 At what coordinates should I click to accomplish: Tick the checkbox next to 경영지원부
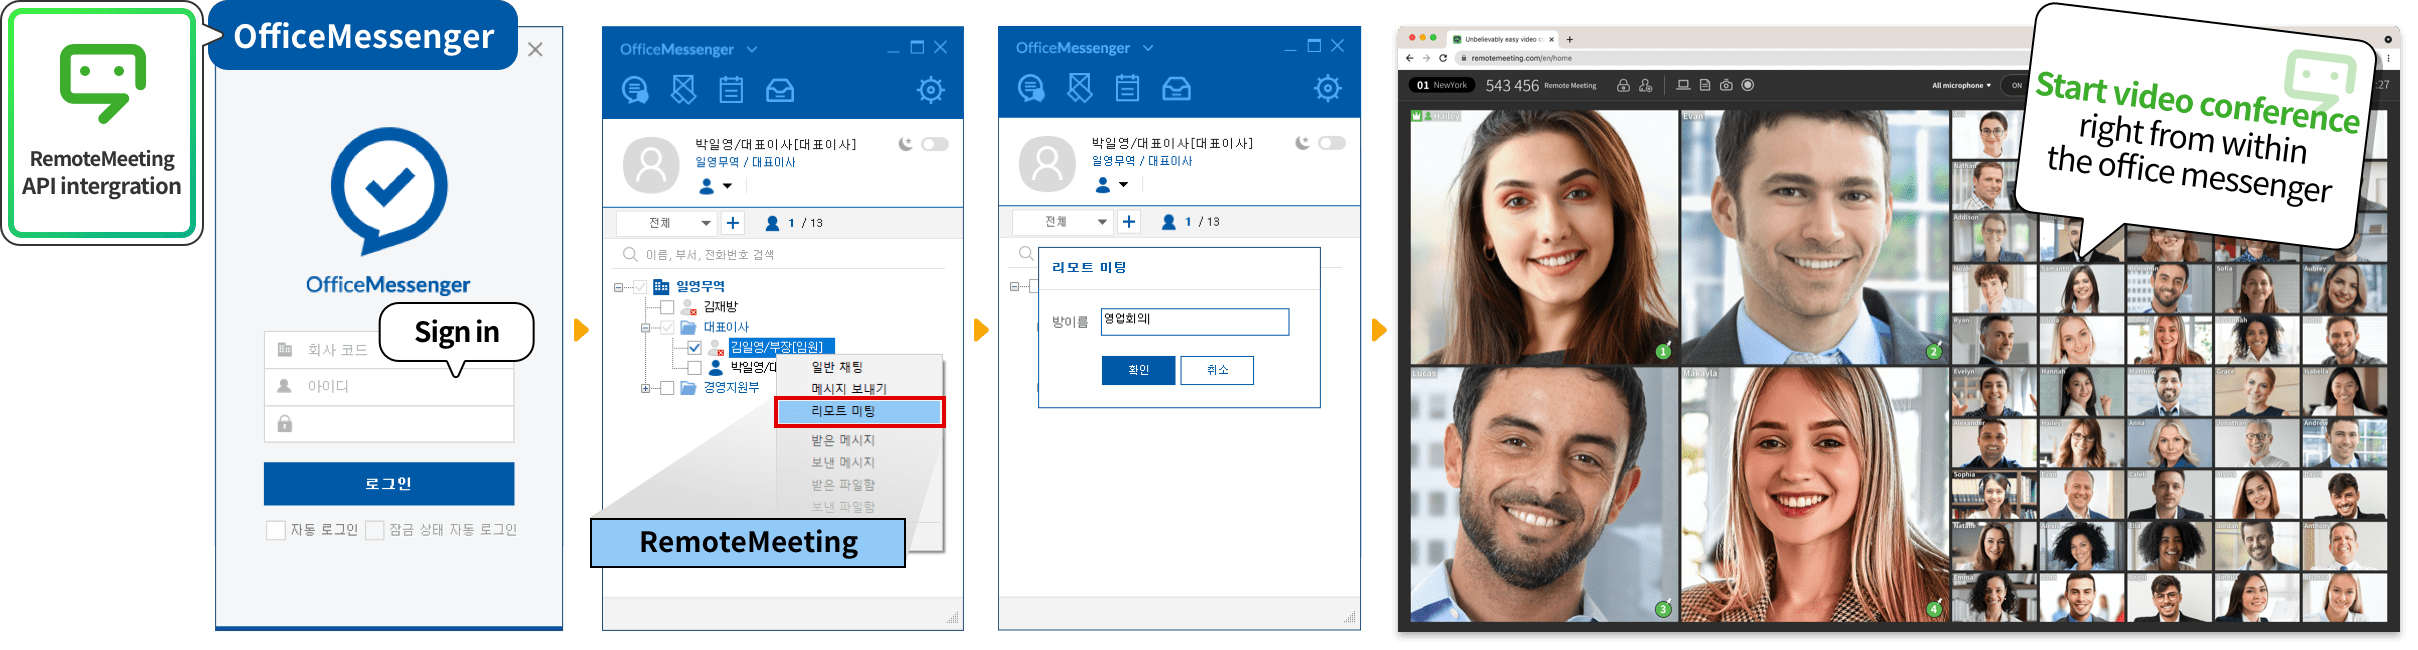point(667,388)
